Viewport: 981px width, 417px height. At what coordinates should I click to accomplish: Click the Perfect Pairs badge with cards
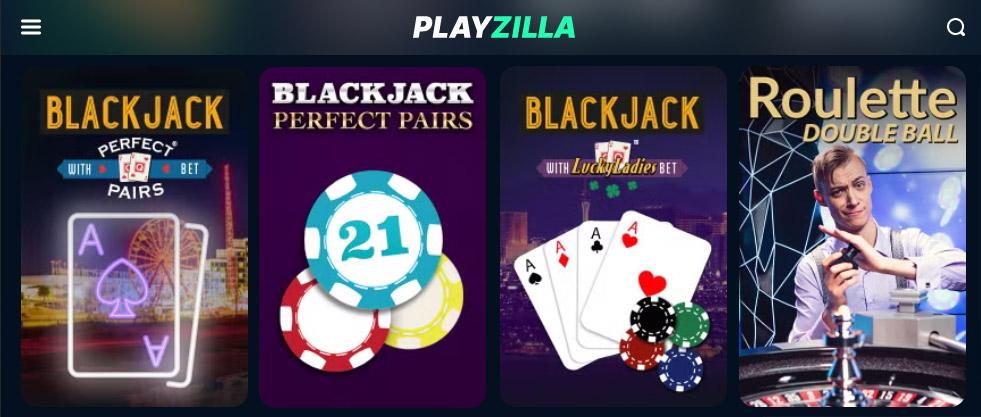click(x=135, y=168)
